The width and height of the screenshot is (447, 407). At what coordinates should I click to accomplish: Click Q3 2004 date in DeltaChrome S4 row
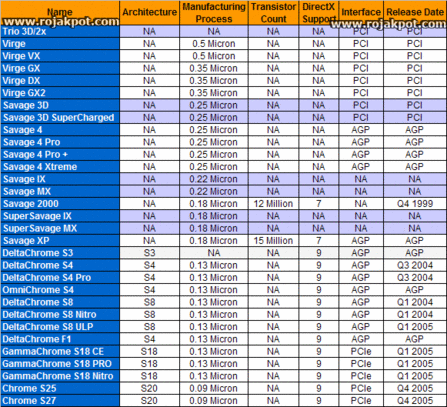coord(415,265)
